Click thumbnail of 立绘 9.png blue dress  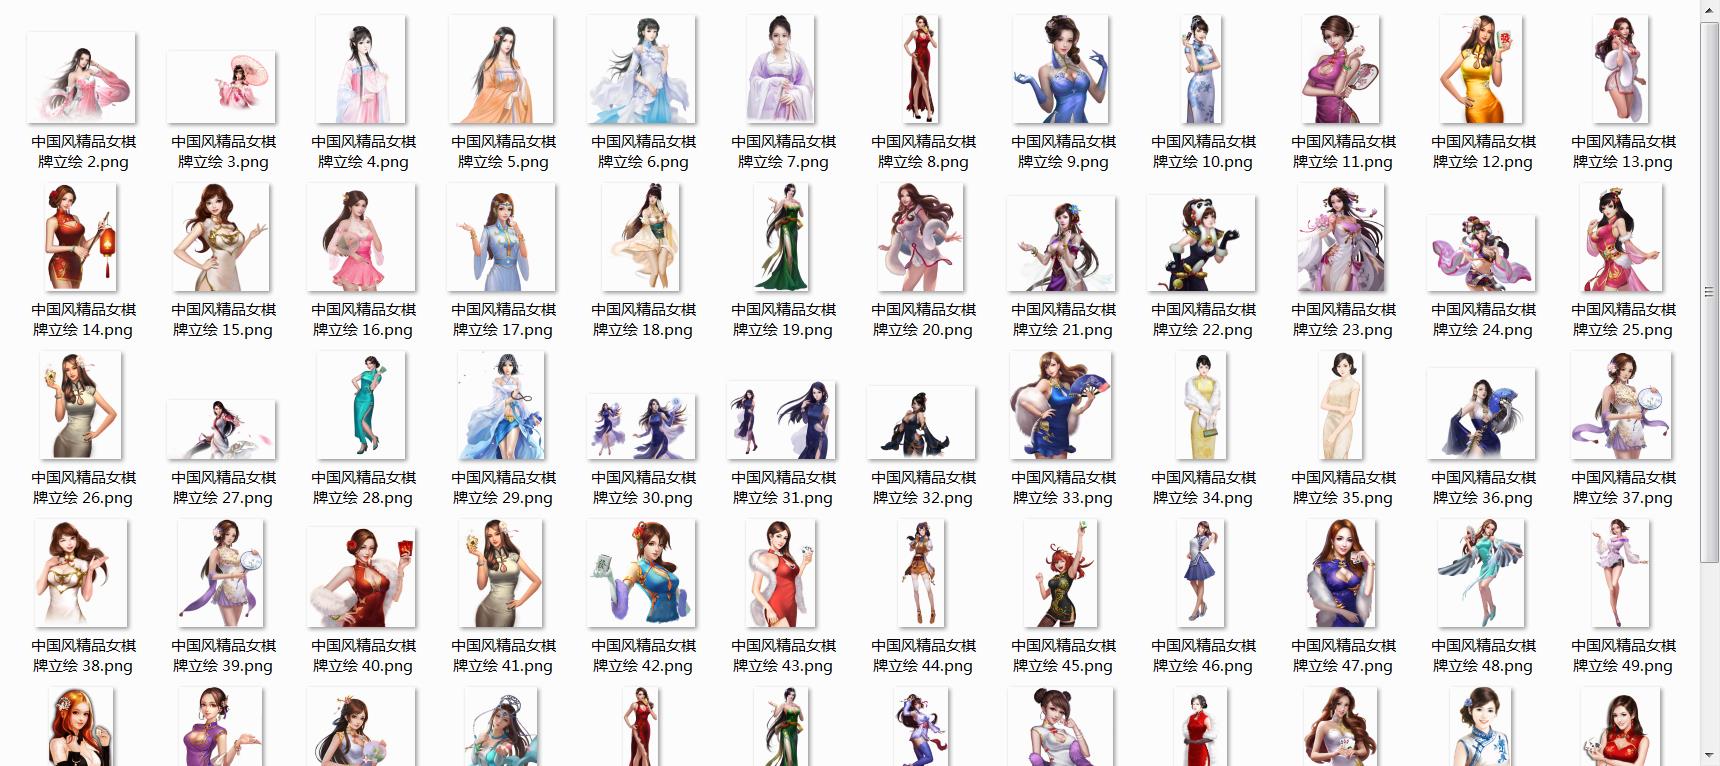pos(1061,70)
